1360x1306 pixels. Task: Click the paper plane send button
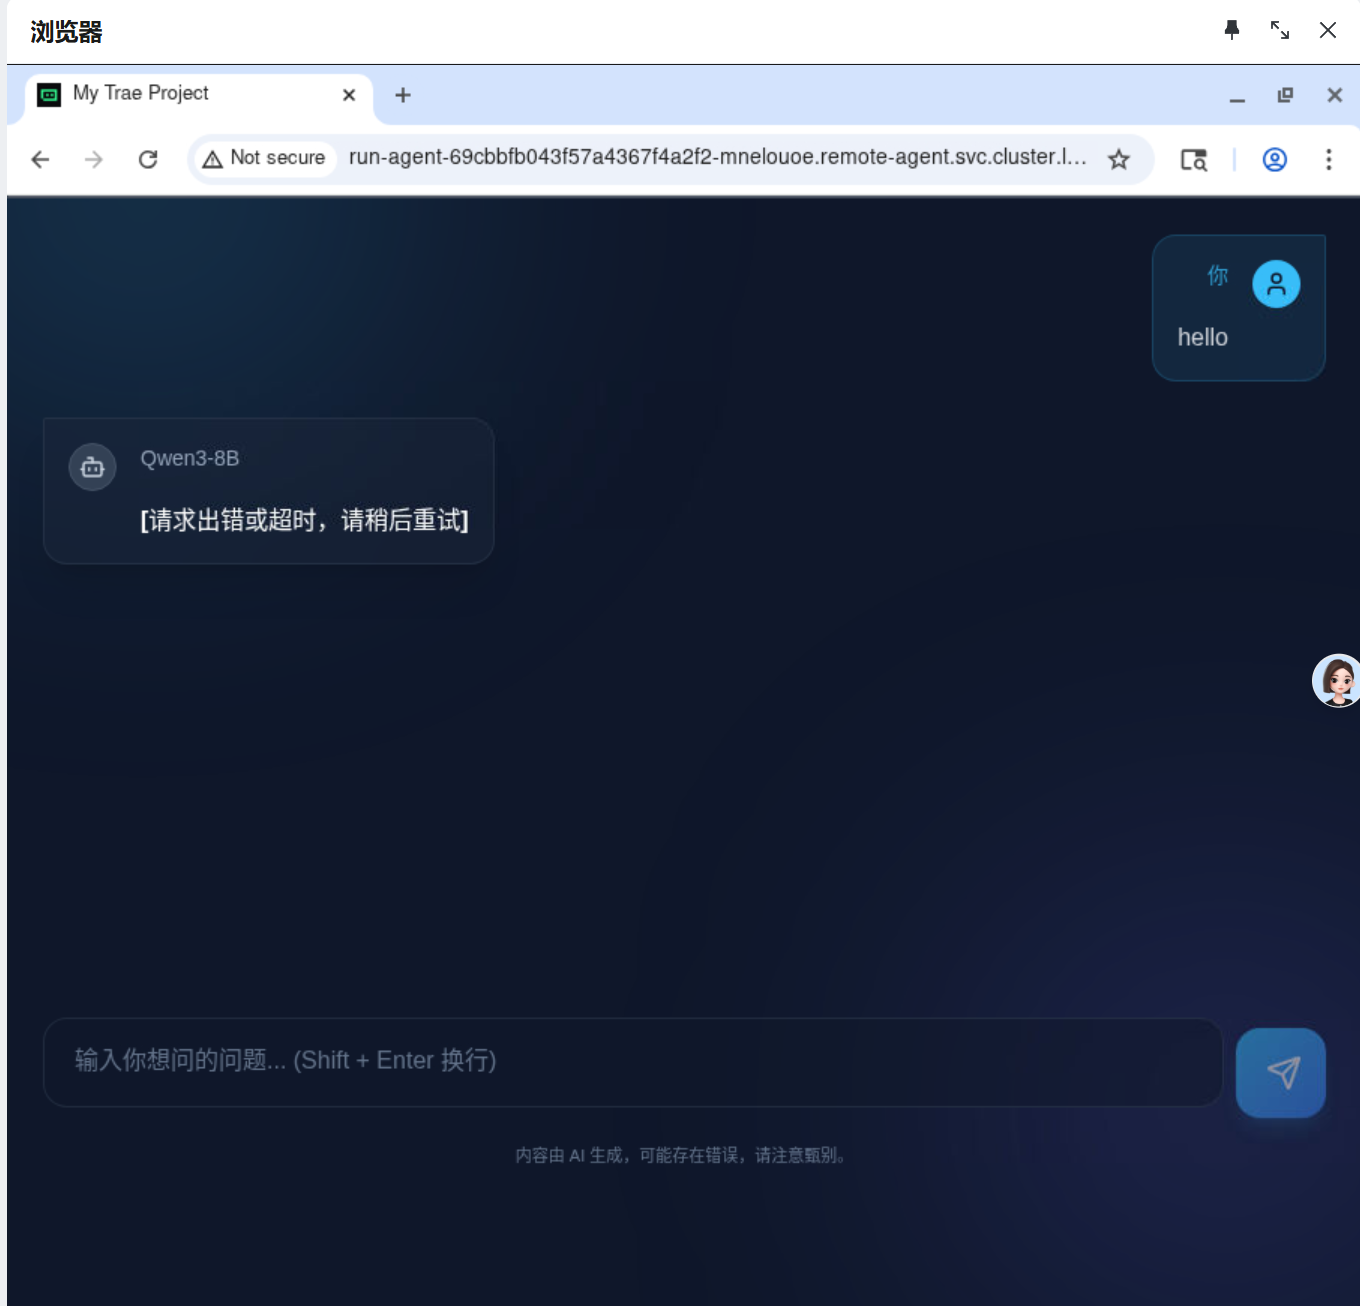click(x=1280, y=1072)
